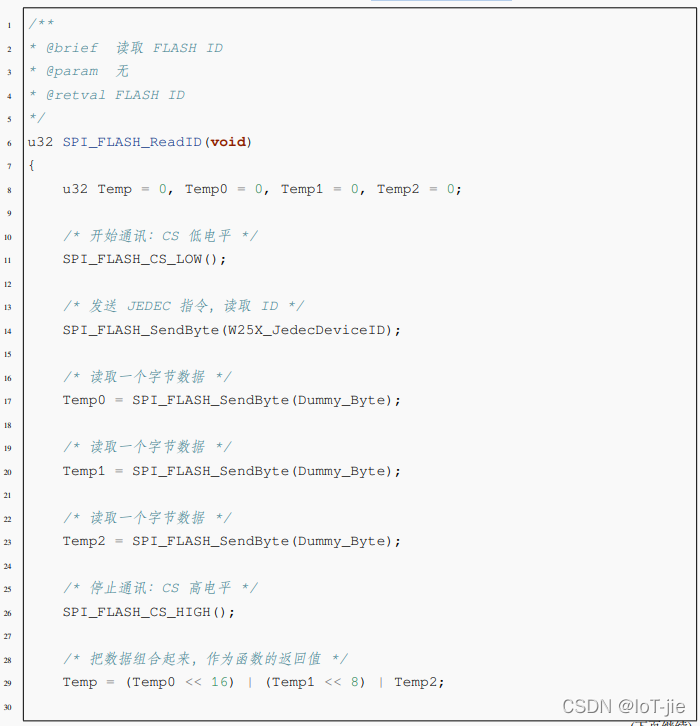
Task: Click the Temp0 = SPI_FLASH_SendByte line
Action: tap(231, 400)
